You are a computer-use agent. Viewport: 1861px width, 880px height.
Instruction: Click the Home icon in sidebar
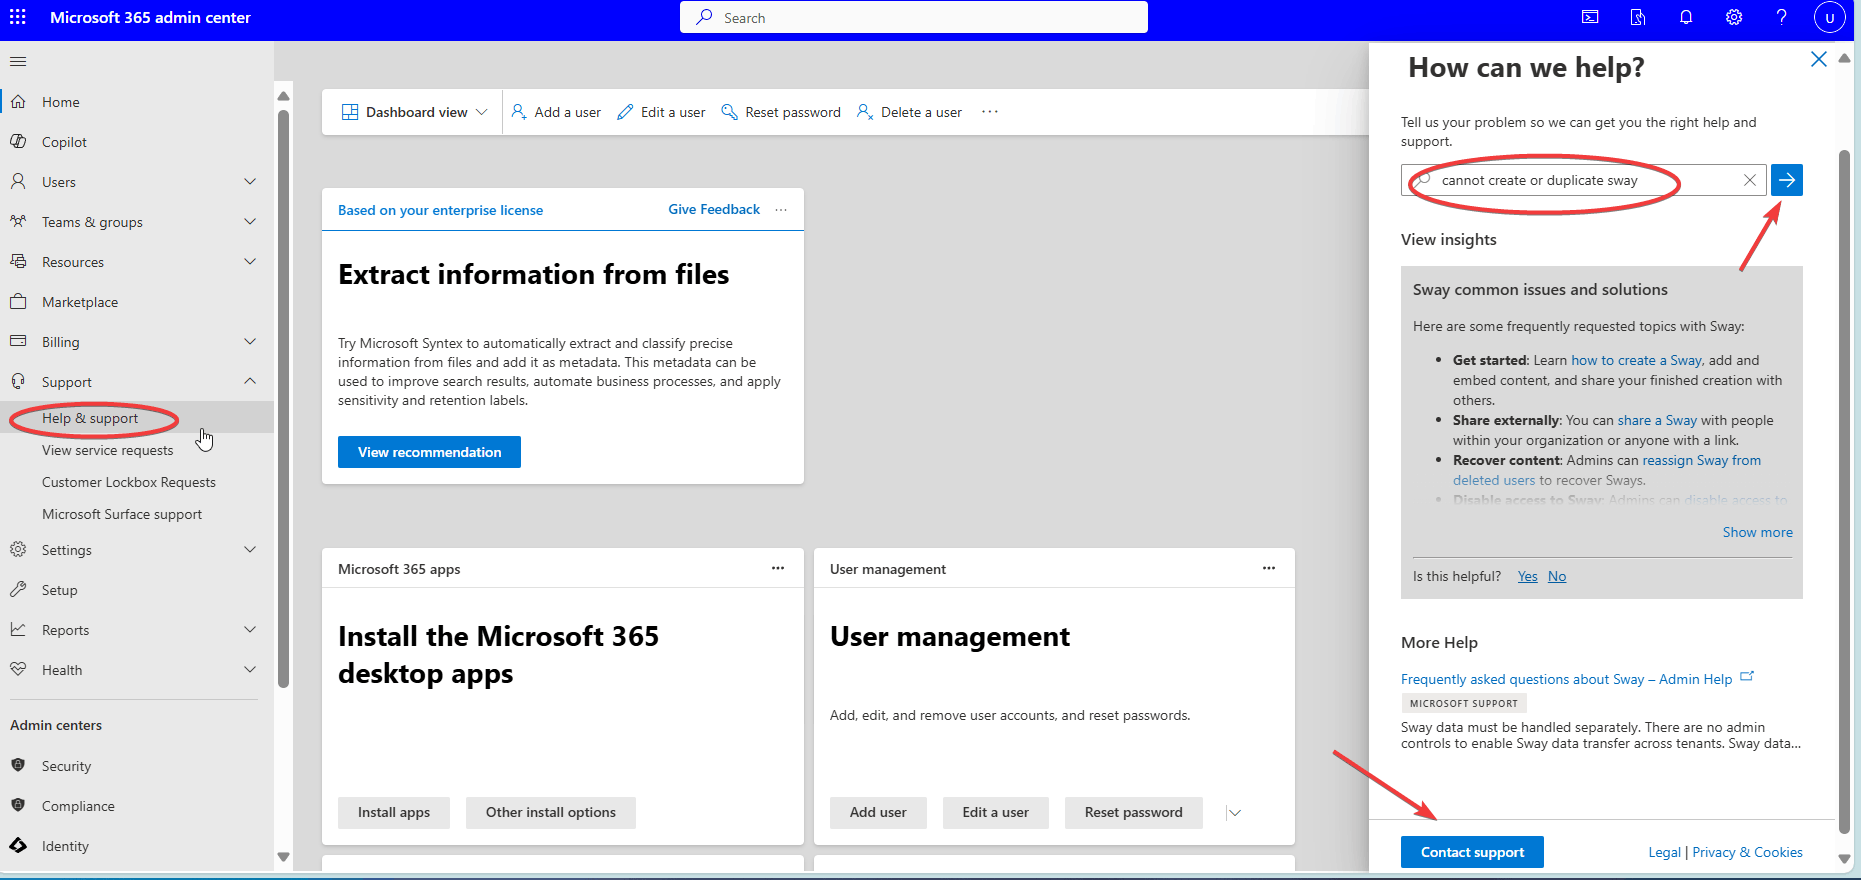click(x=18, y=102)
